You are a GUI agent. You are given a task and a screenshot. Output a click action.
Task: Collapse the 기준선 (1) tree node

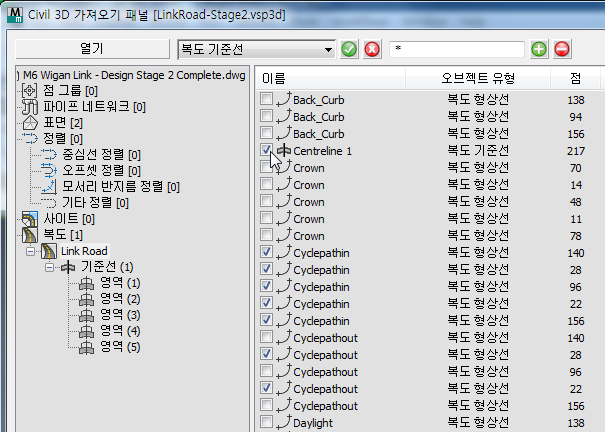tap(49, 267)
